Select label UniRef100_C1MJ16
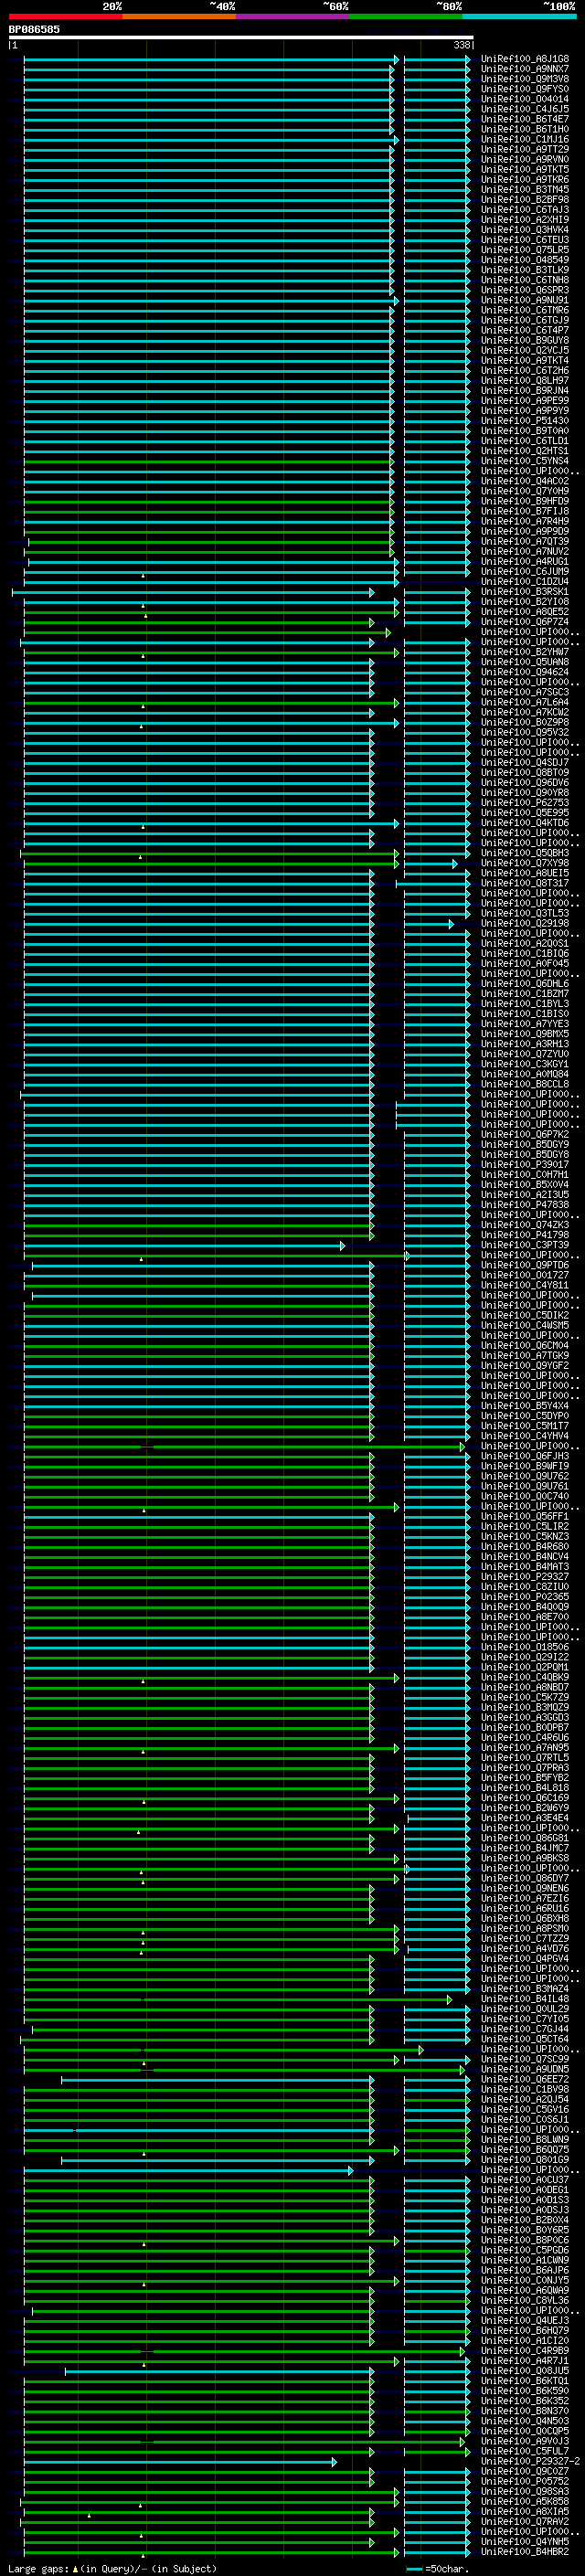This screenshot has height=2576, width=585. point(524,139)
